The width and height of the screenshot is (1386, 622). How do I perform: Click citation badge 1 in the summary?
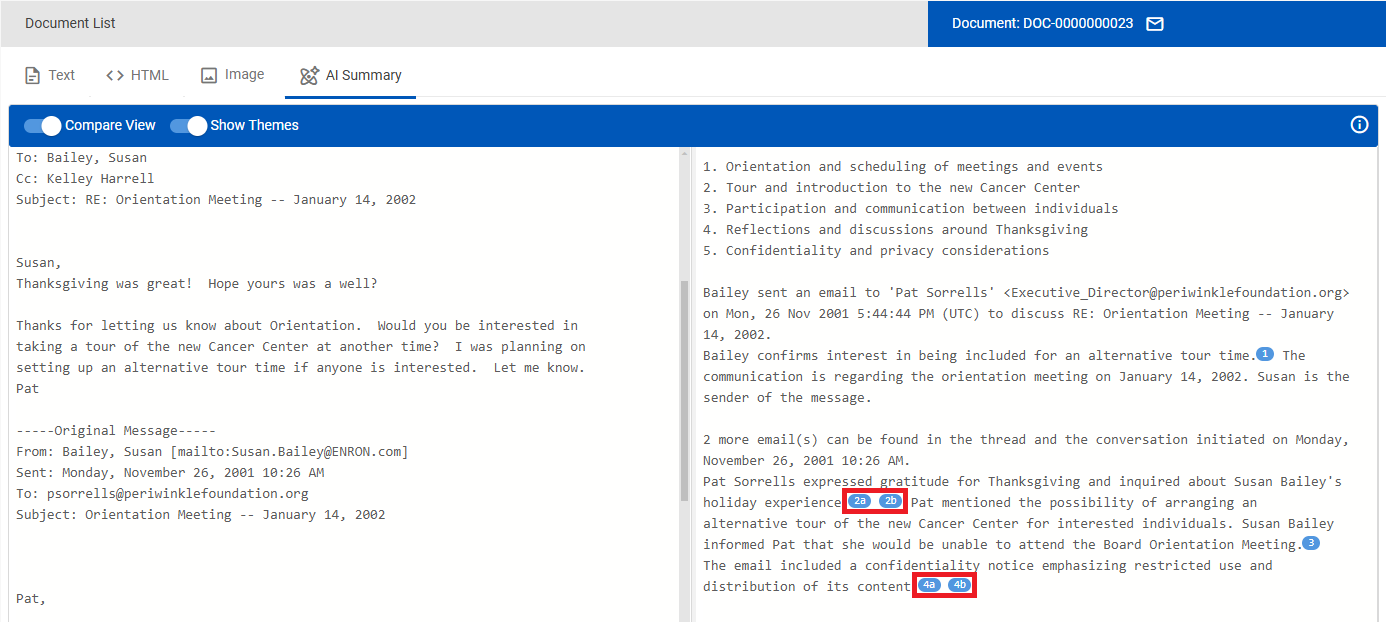(1264, 355)
